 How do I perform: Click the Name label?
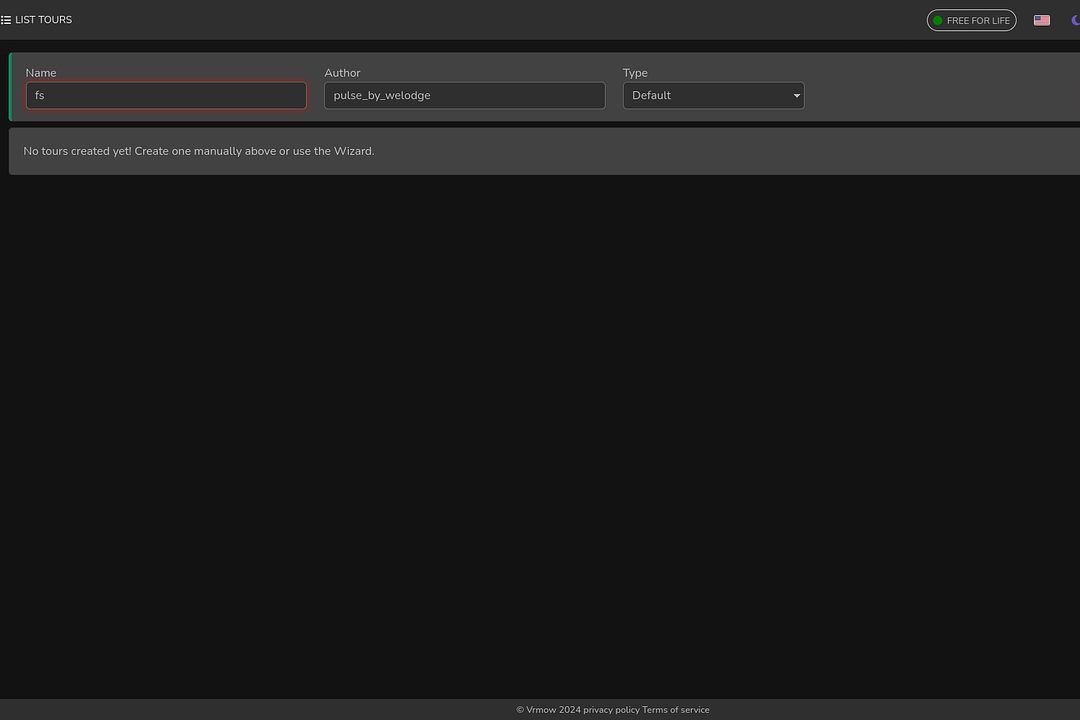pos(41,73)
